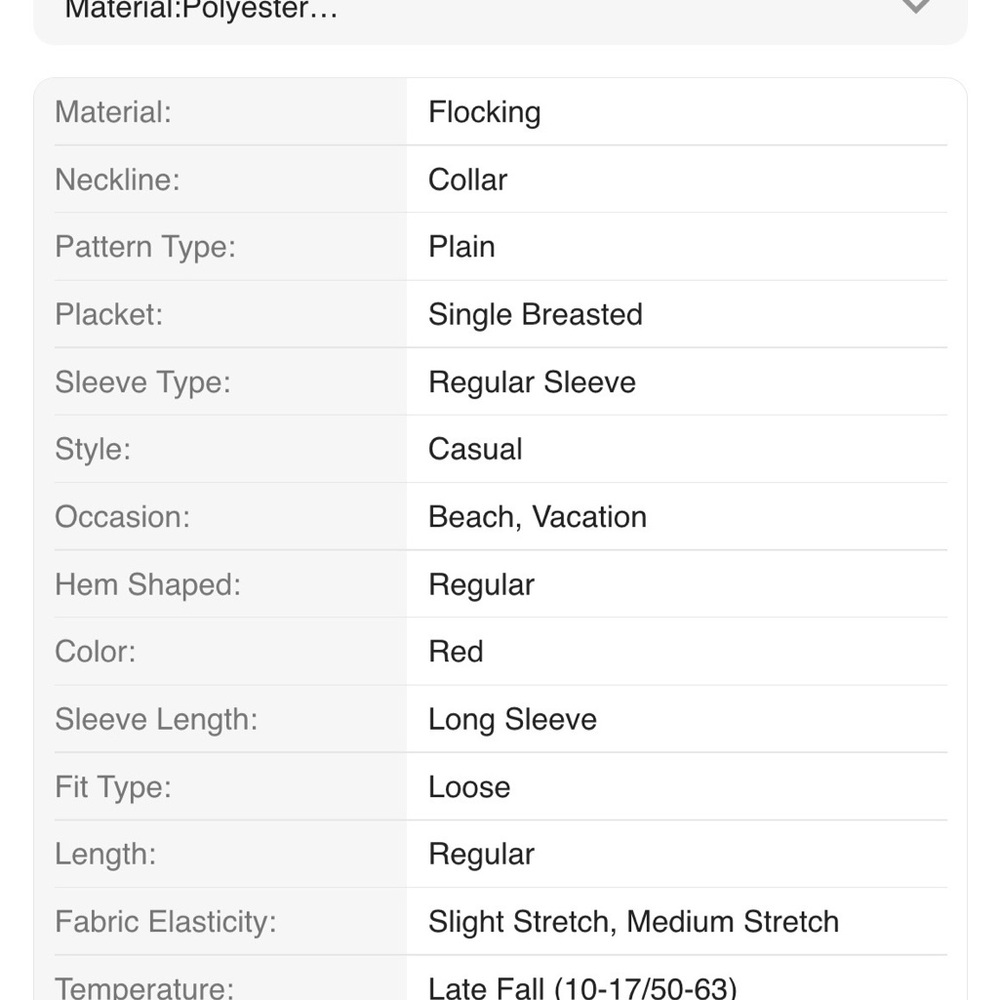Tap the Neckline label
1000x1000 pixels.
coord(117,180)
